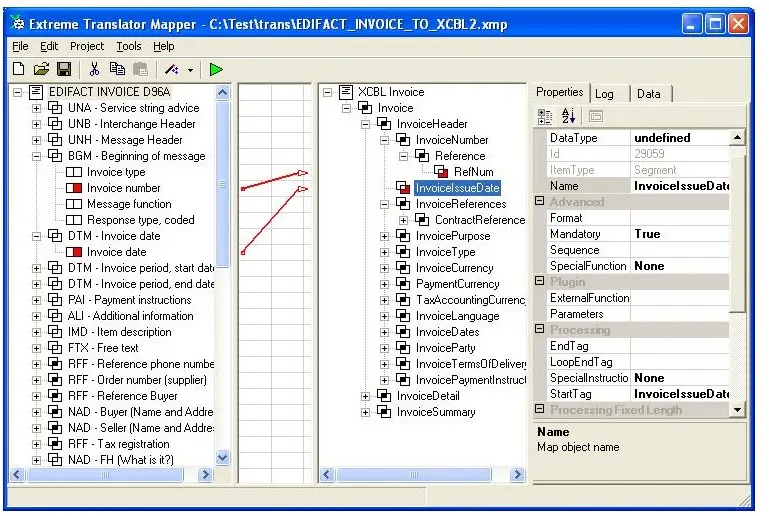
Task: Click the field icon beside Response type, coded
Action: [x=74, y=220]
